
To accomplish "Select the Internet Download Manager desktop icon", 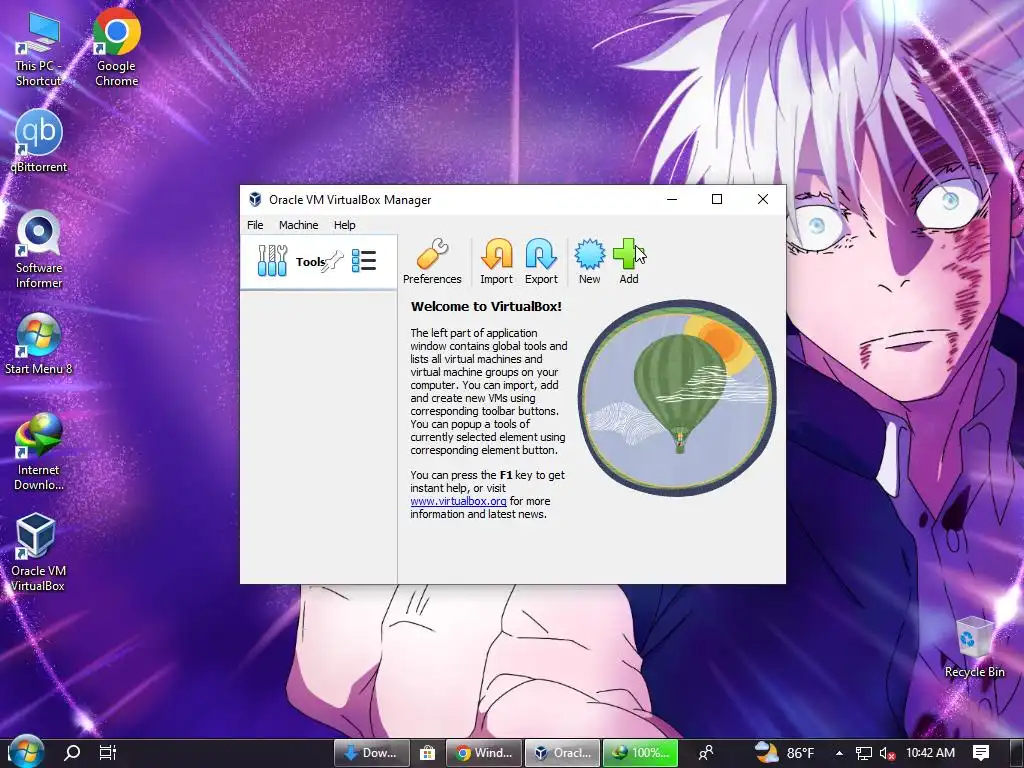I will coord(39,452).
